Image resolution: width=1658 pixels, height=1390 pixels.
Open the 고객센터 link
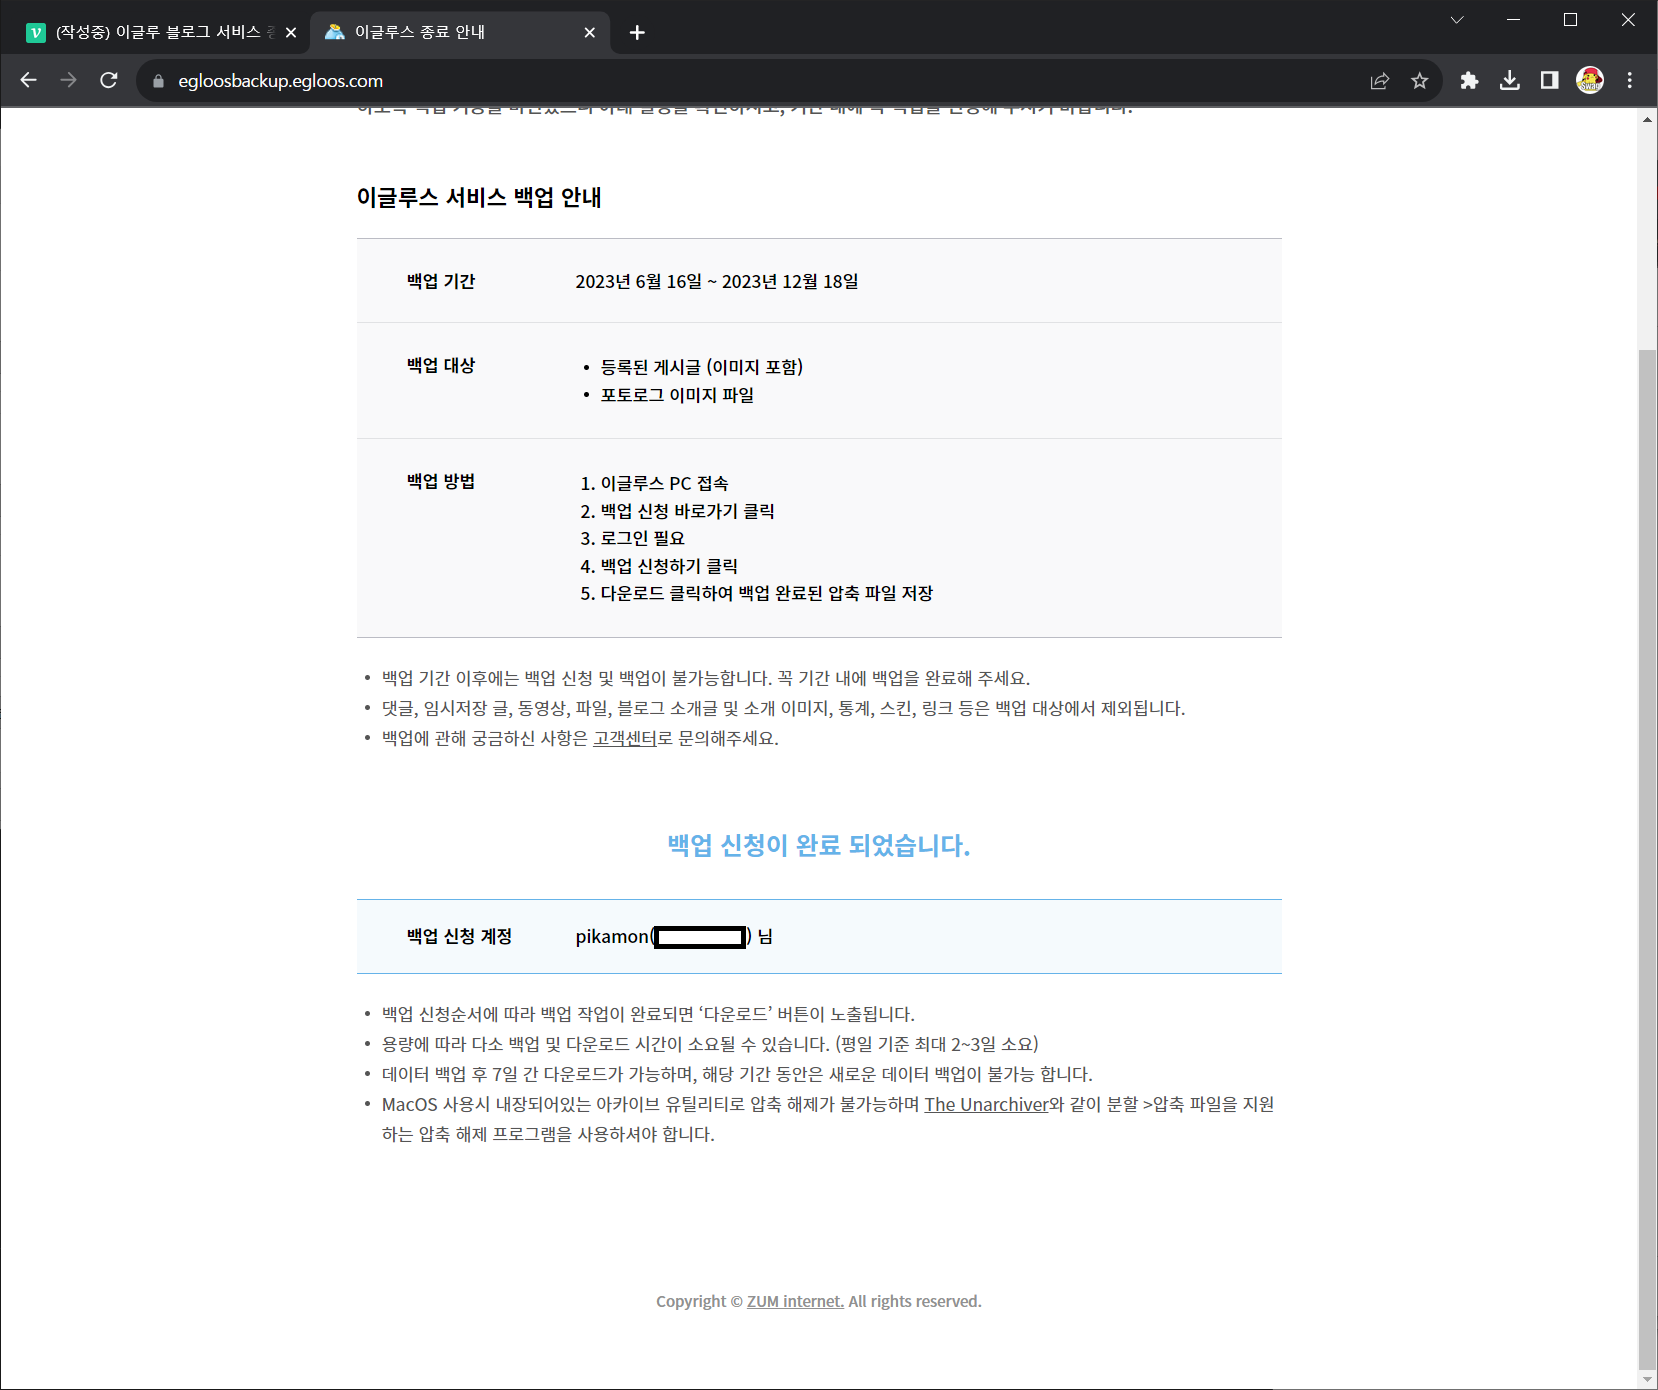pyautogui.click(x=625, y=738)
